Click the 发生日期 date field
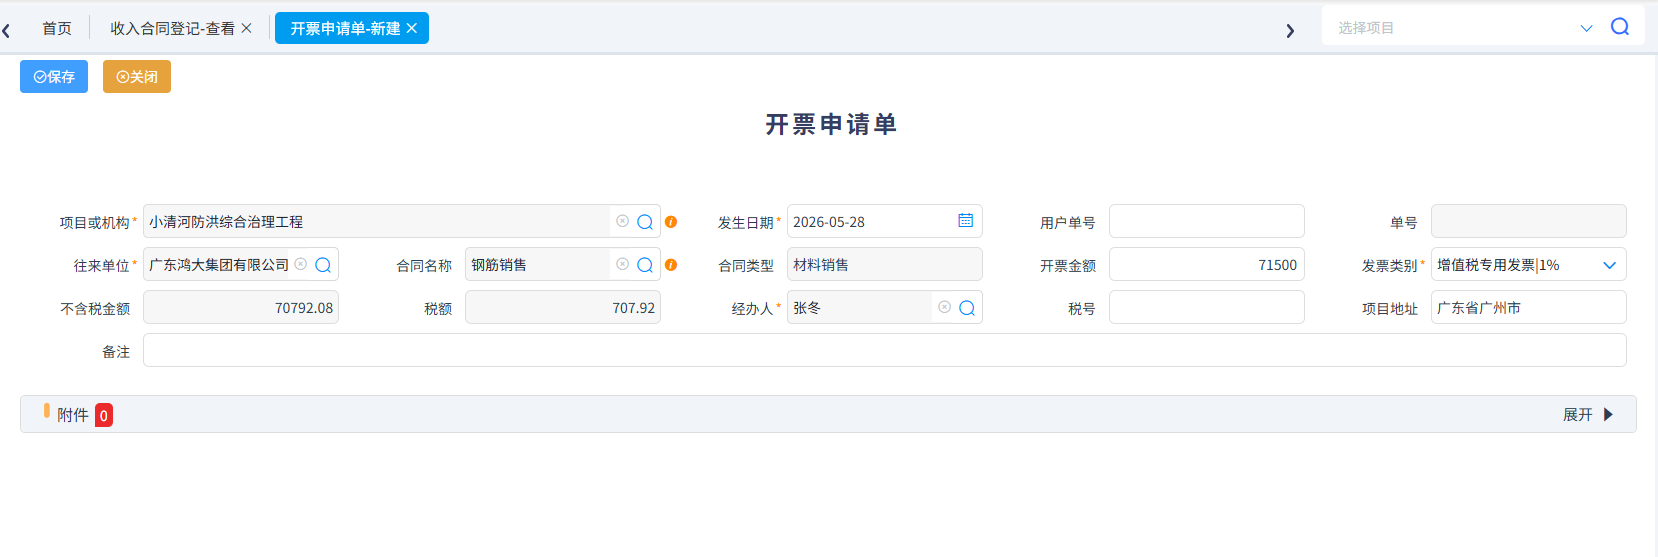1658x557 pixels. [884, 221]
